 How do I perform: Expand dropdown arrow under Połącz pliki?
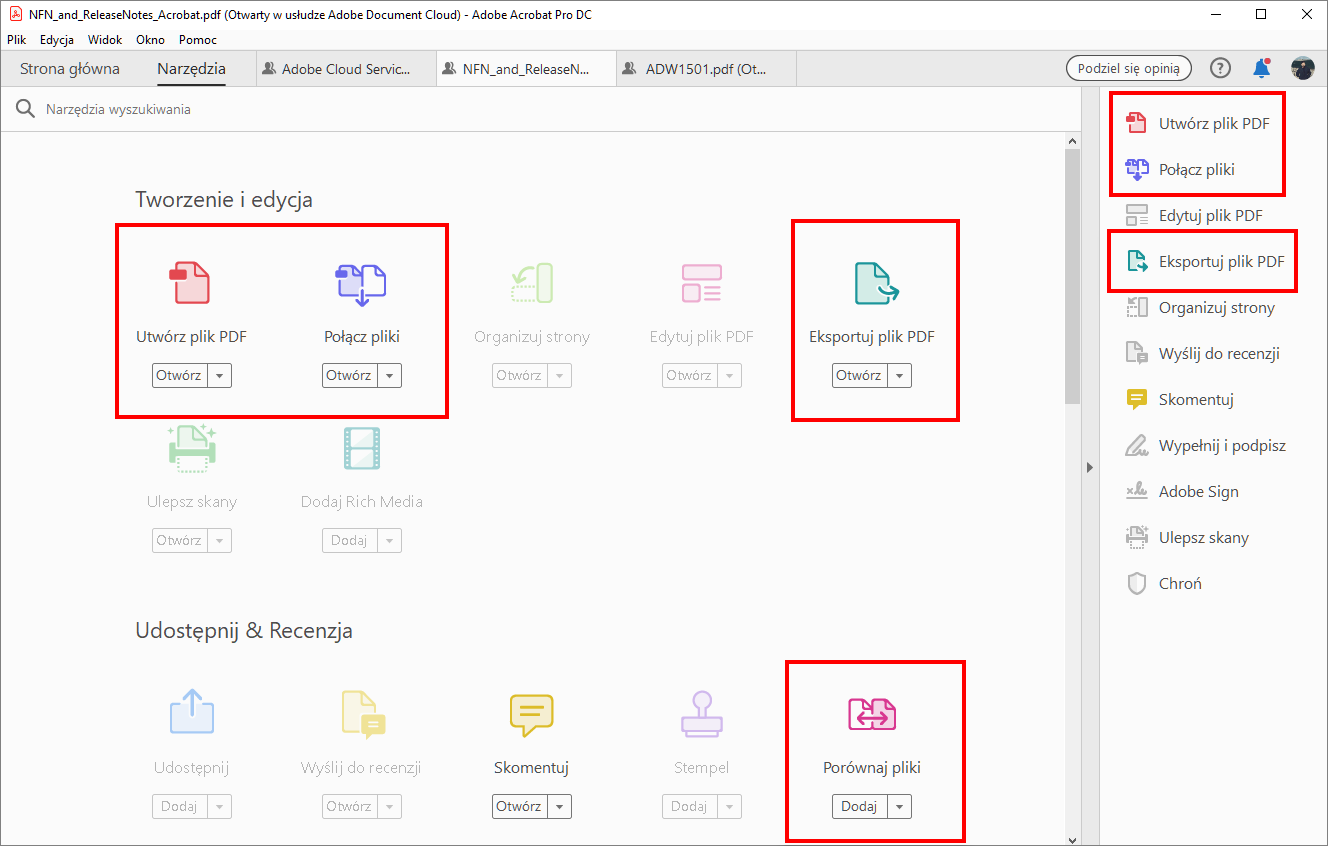point(390,376)
